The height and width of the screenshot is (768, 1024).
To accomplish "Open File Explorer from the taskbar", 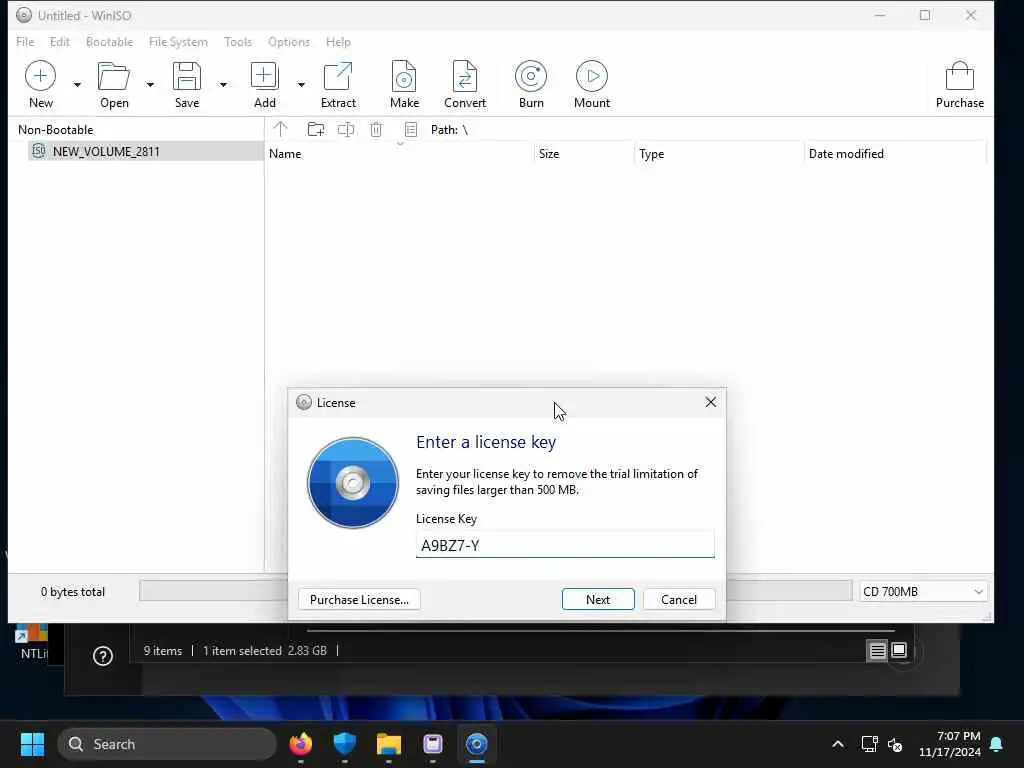I will pos(389,744).
